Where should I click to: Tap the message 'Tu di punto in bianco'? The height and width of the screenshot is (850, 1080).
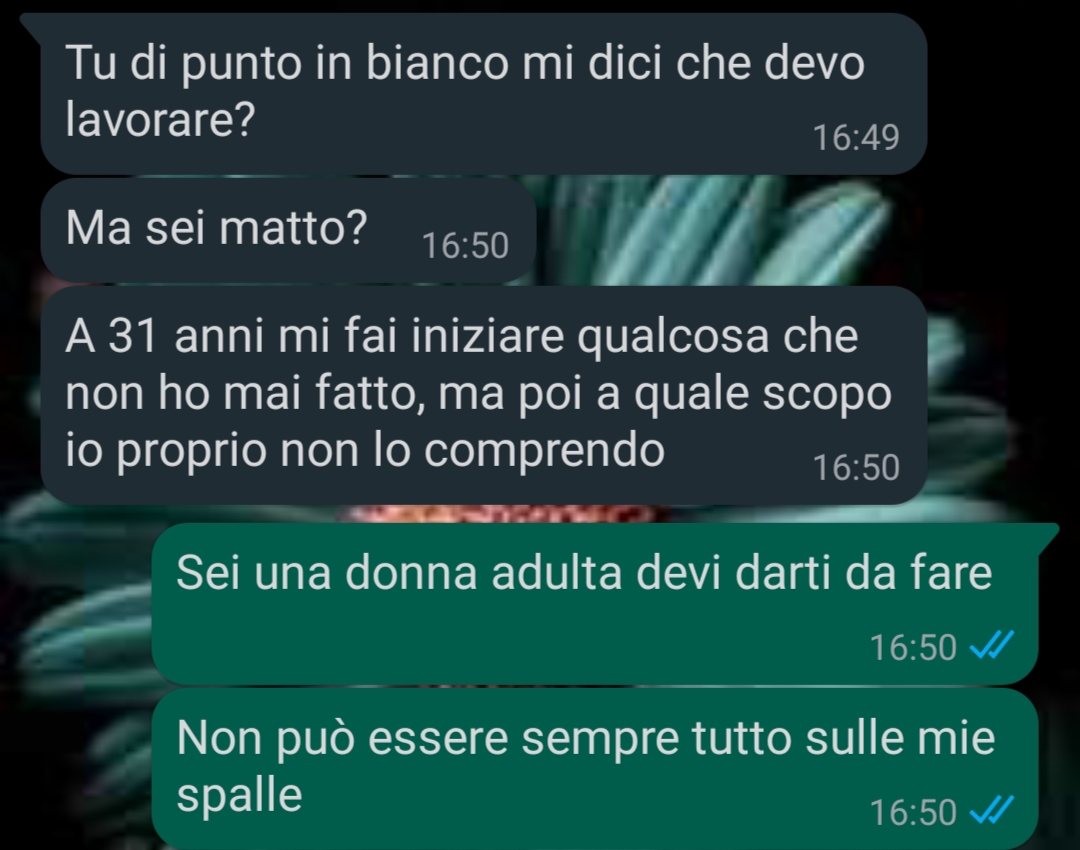click(x=484, y=93)
